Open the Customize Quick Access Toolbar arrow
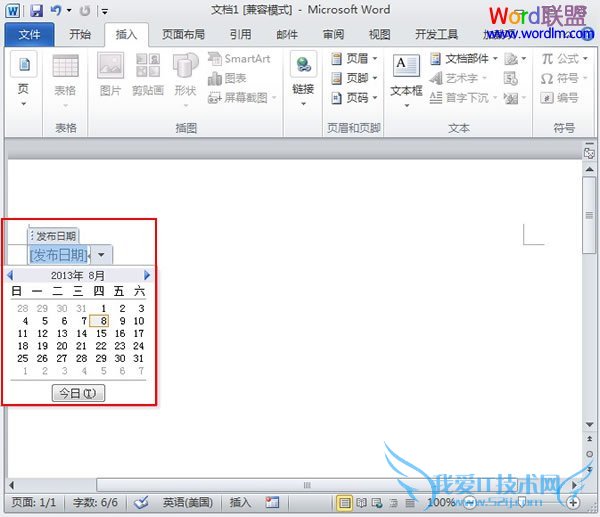 point(104,11)
